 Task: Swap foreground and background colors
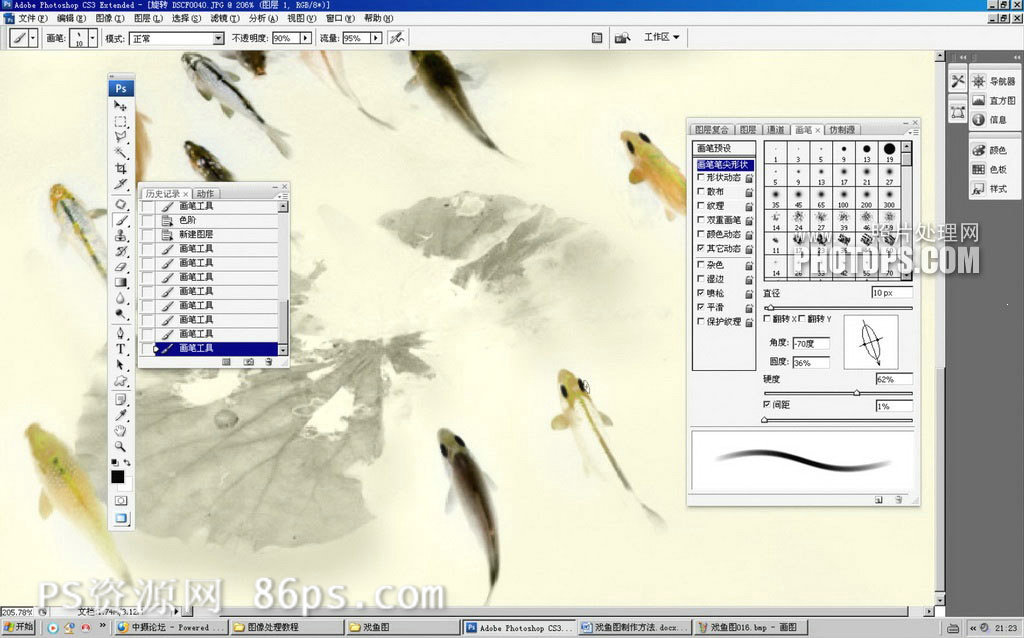[127, 462]
